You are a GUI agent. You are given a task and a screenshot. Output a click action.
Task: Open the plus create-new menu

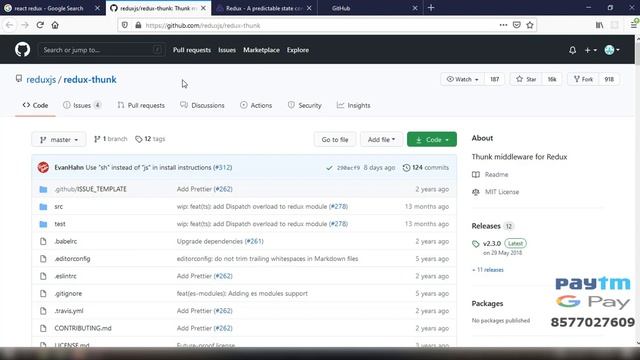590,50
